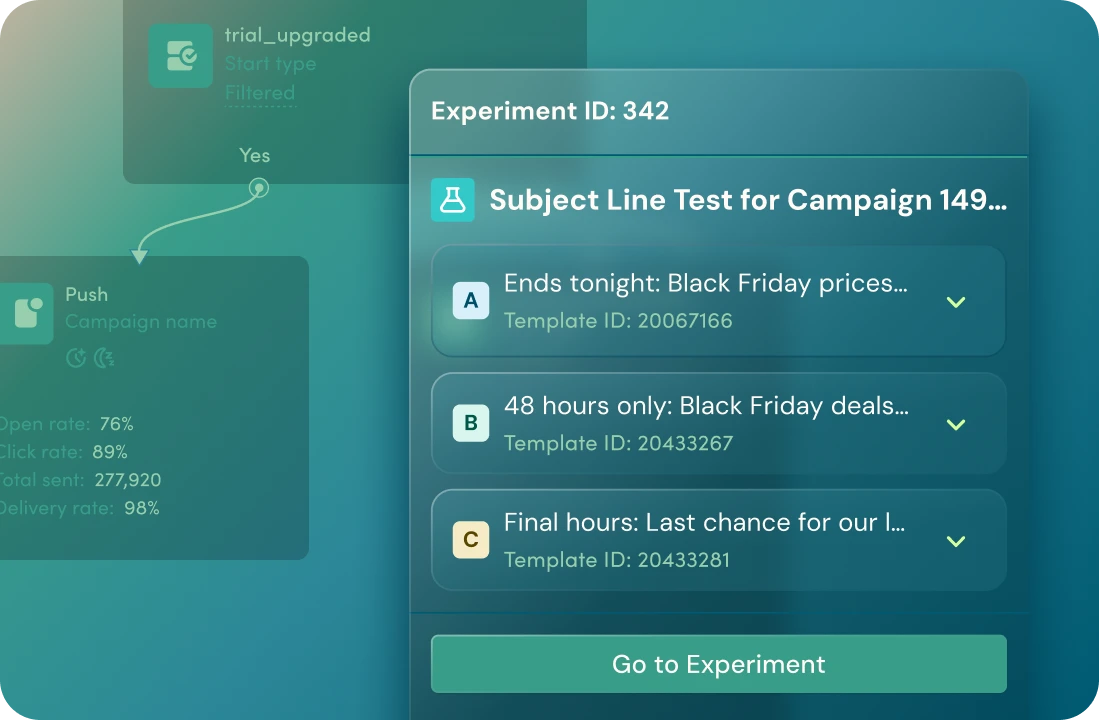Click Template ID 20433267 text
Viewport: 1099px width, 720px height.
(618, 443)
